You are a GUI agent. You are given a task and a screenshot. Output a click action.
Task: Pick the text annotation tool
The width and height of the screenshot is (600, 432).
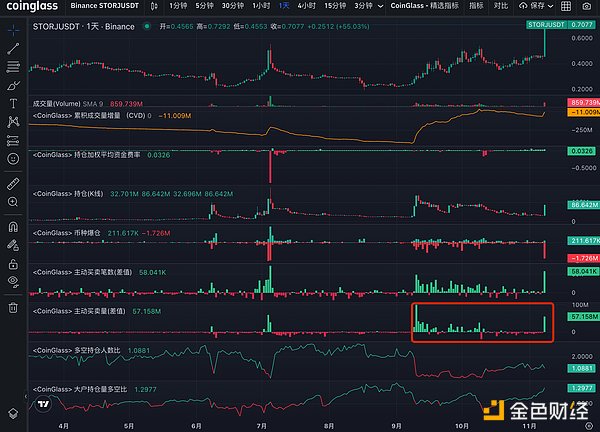(13, 103)
